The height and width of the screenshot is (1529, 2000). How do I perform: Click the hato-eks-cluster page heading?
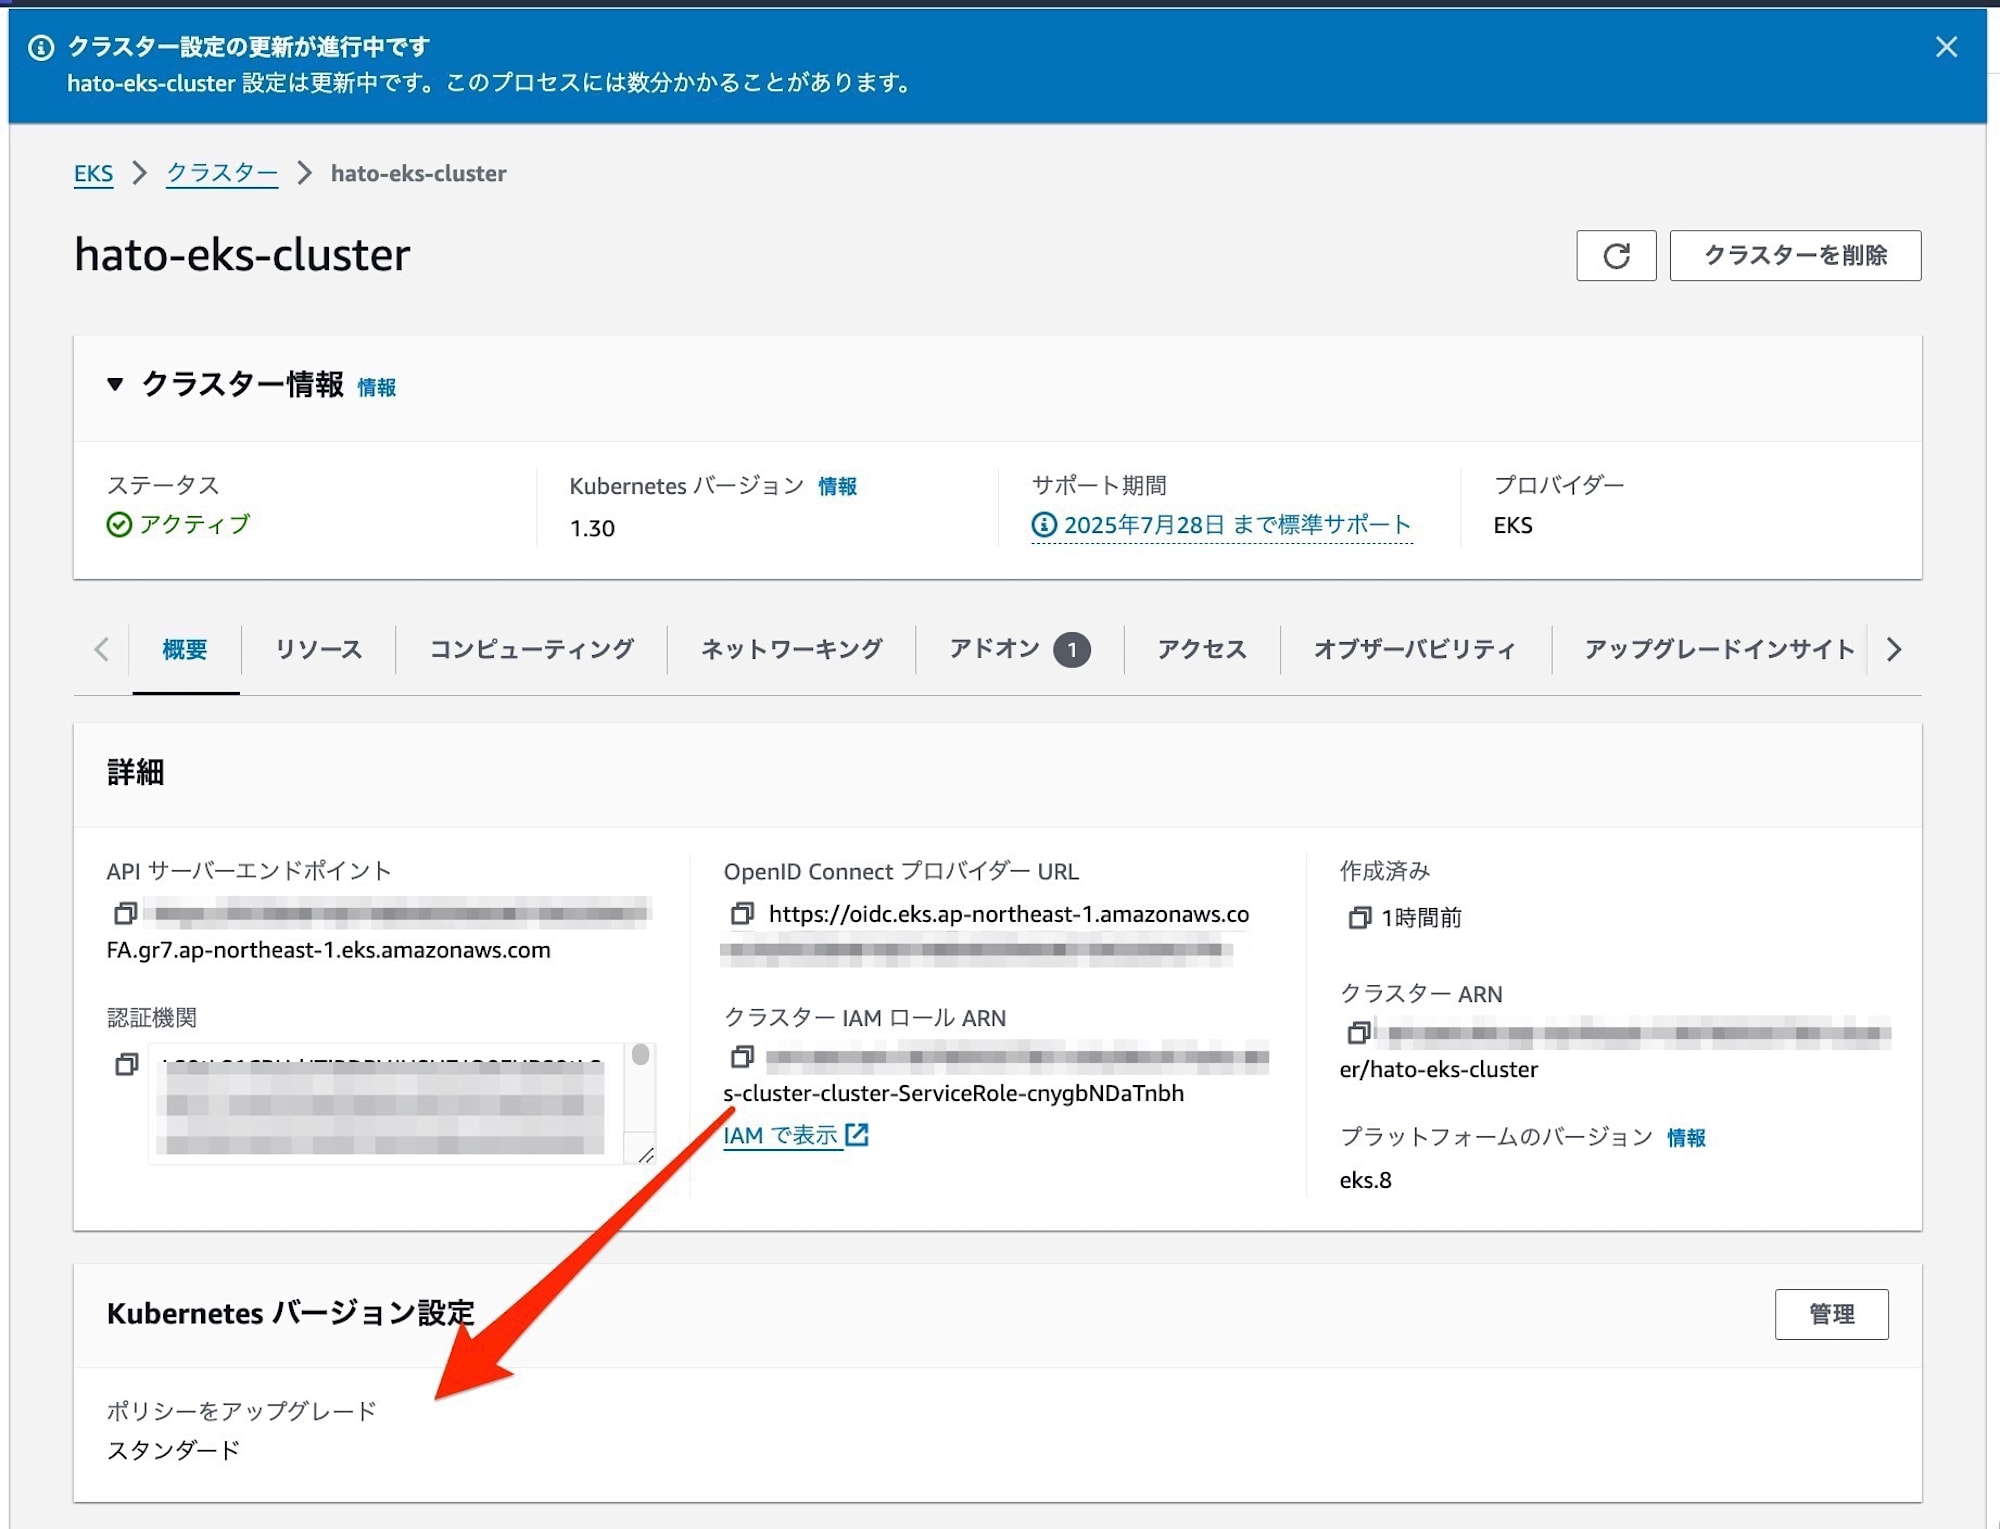coord(242,255)
